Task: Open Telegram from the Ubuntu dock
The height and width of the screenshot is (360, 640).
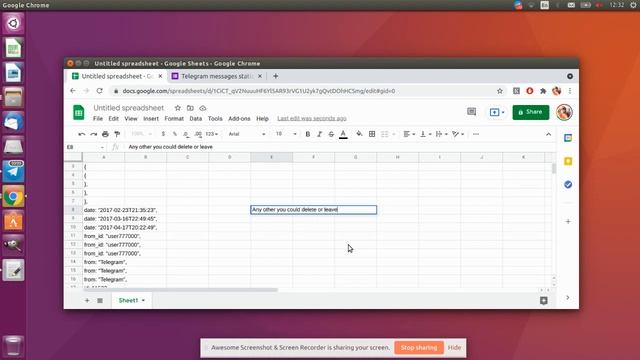Action: pos(13,171)
